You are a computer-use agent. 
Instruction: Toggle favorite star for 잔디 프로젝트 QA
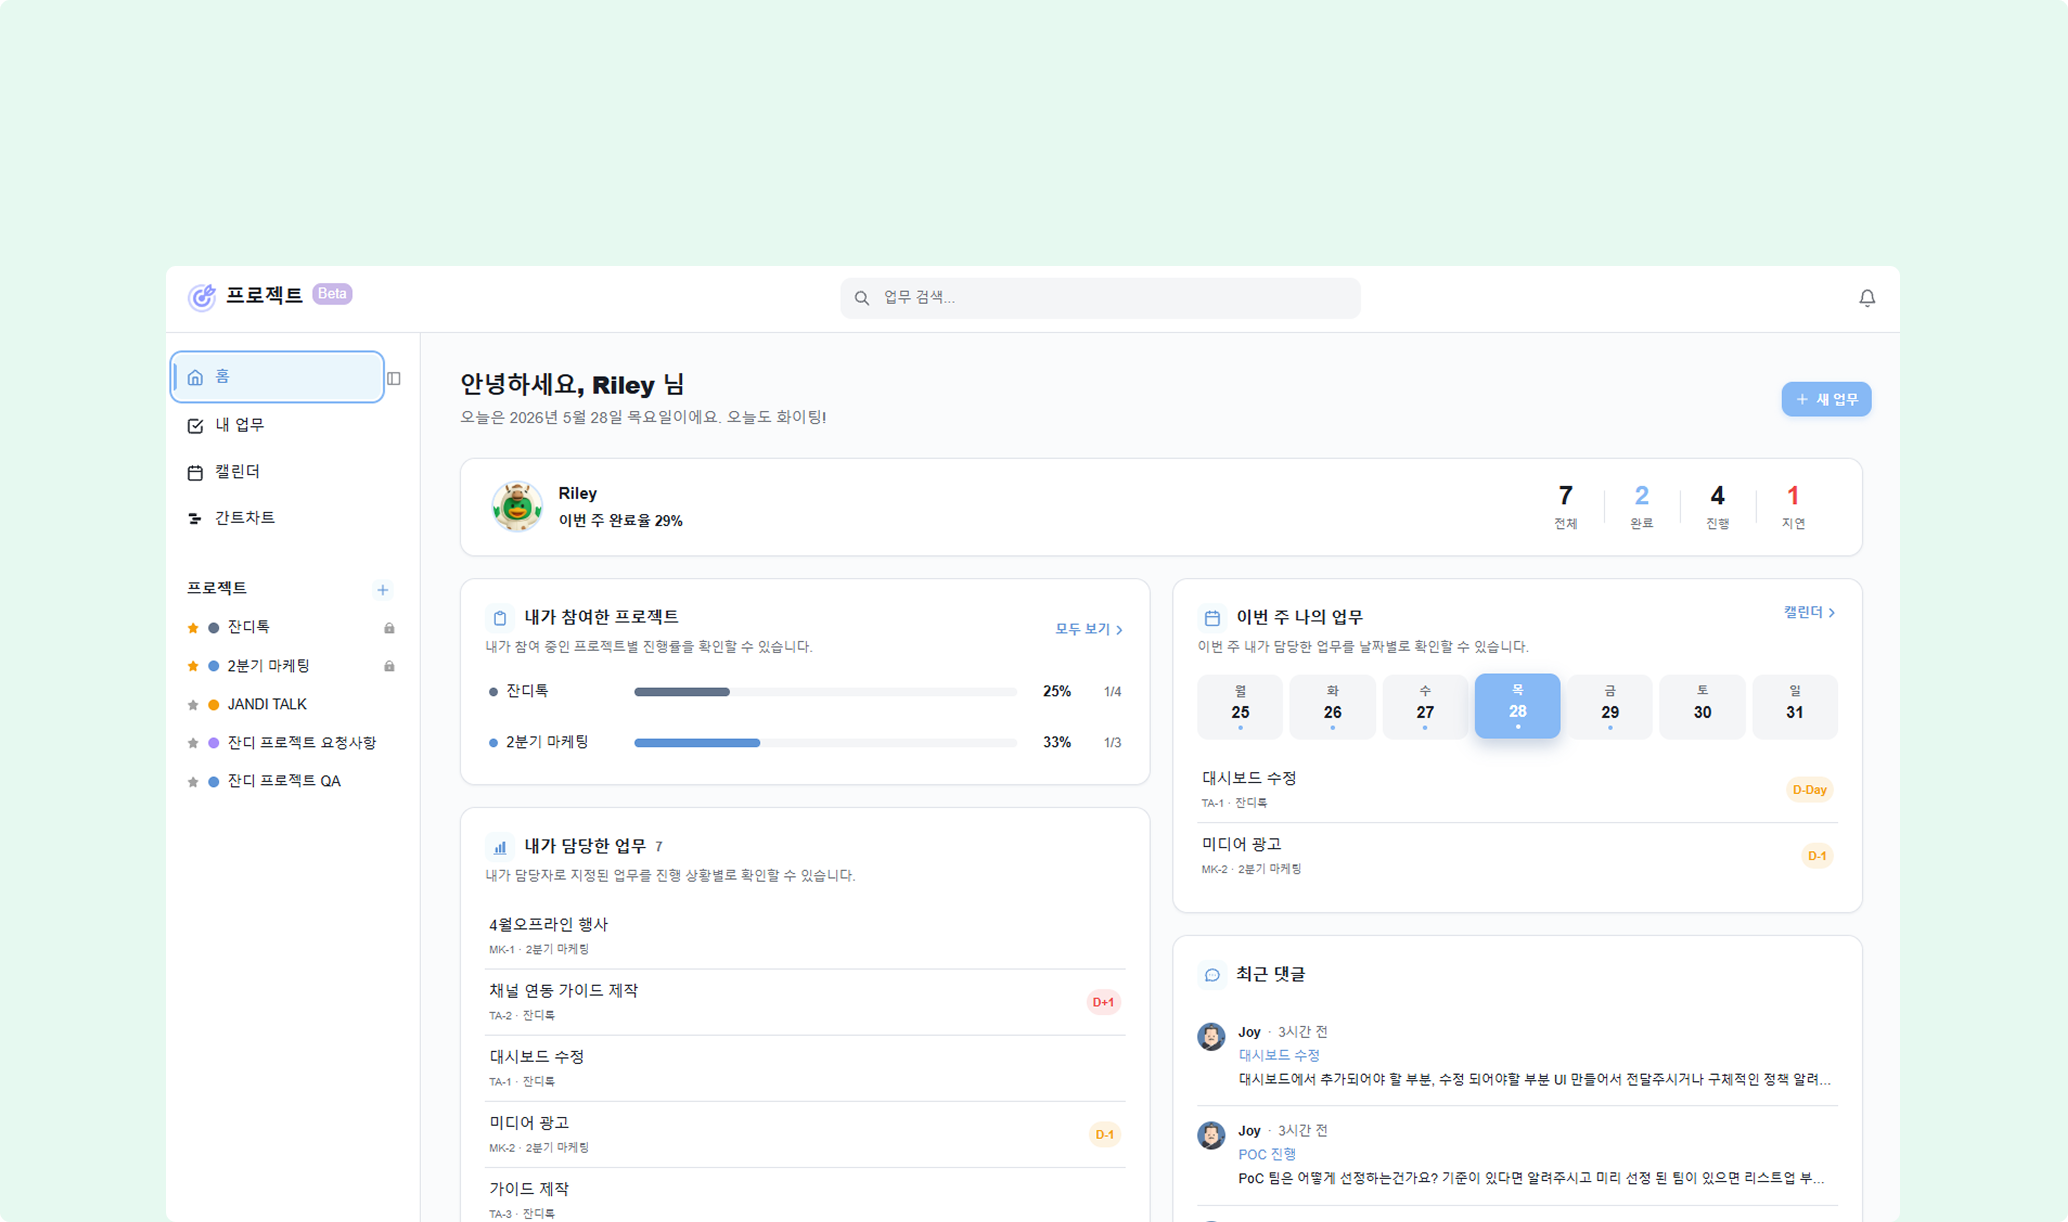193,782
